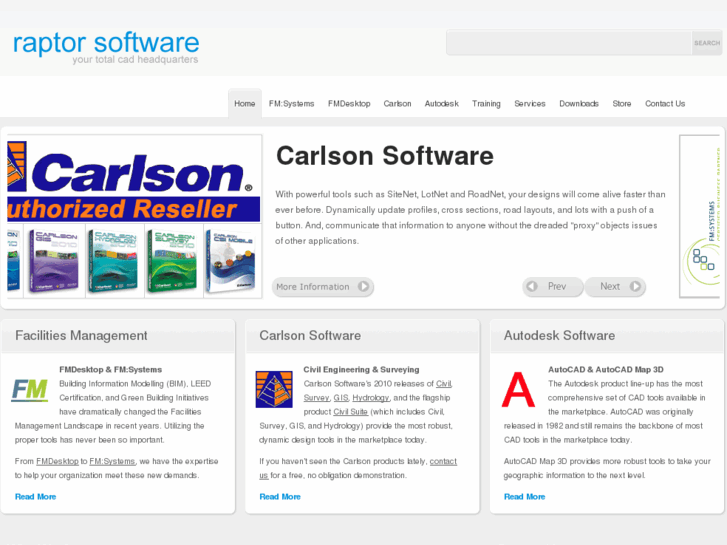Click the right arrow icon on Next
727x545 pixels.
[x=635, y=286]
